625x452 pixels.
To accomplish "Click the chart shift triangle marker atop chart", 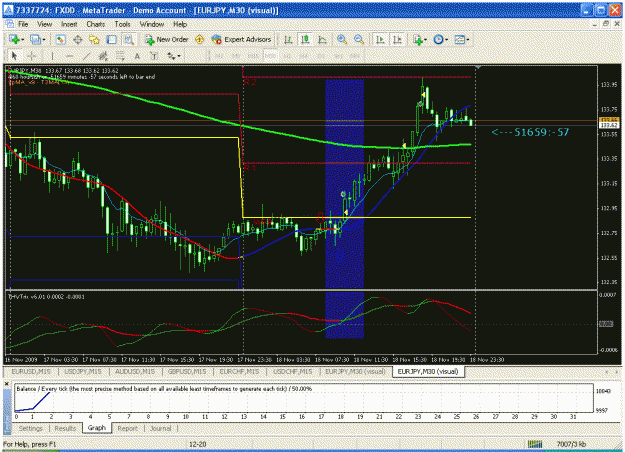I will (x=478, y=67).
